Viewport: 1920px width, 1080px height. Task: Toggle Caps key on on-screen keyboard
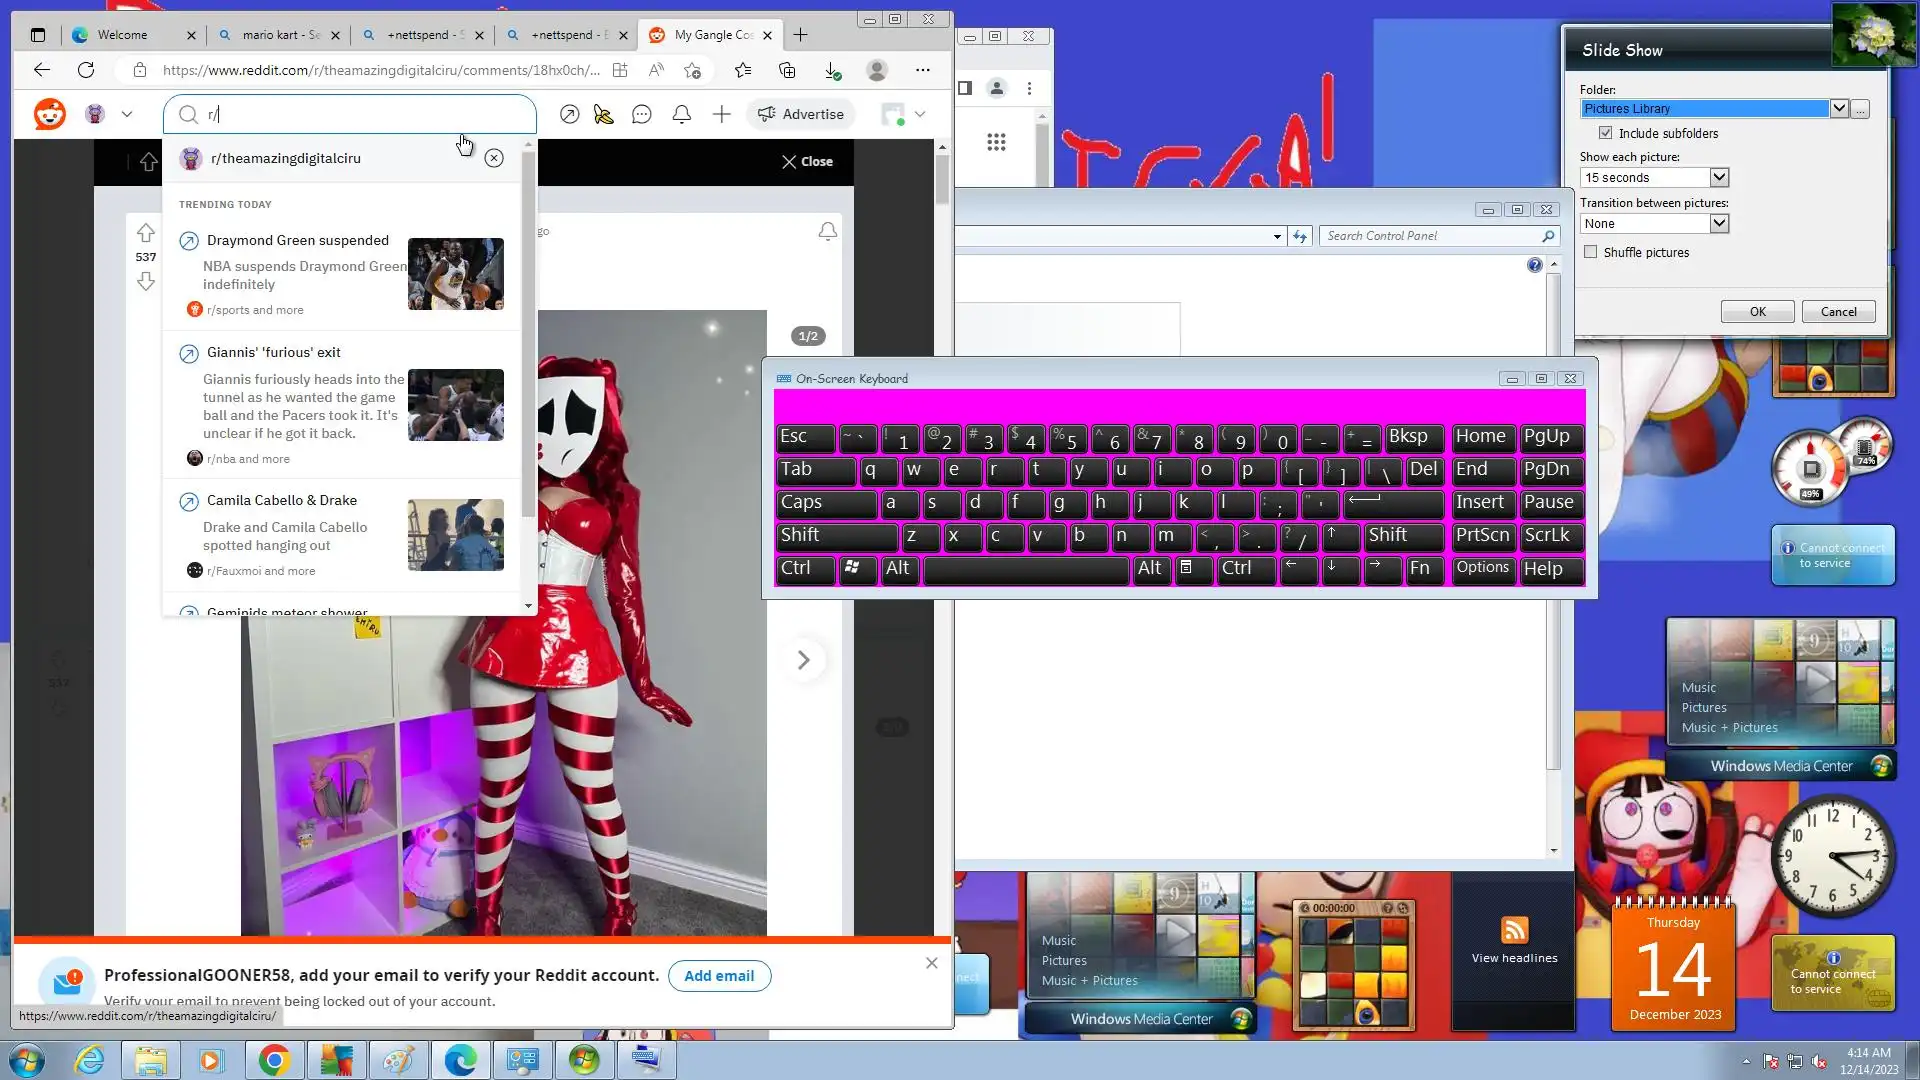pyautogui.click(x=824, y=503)
